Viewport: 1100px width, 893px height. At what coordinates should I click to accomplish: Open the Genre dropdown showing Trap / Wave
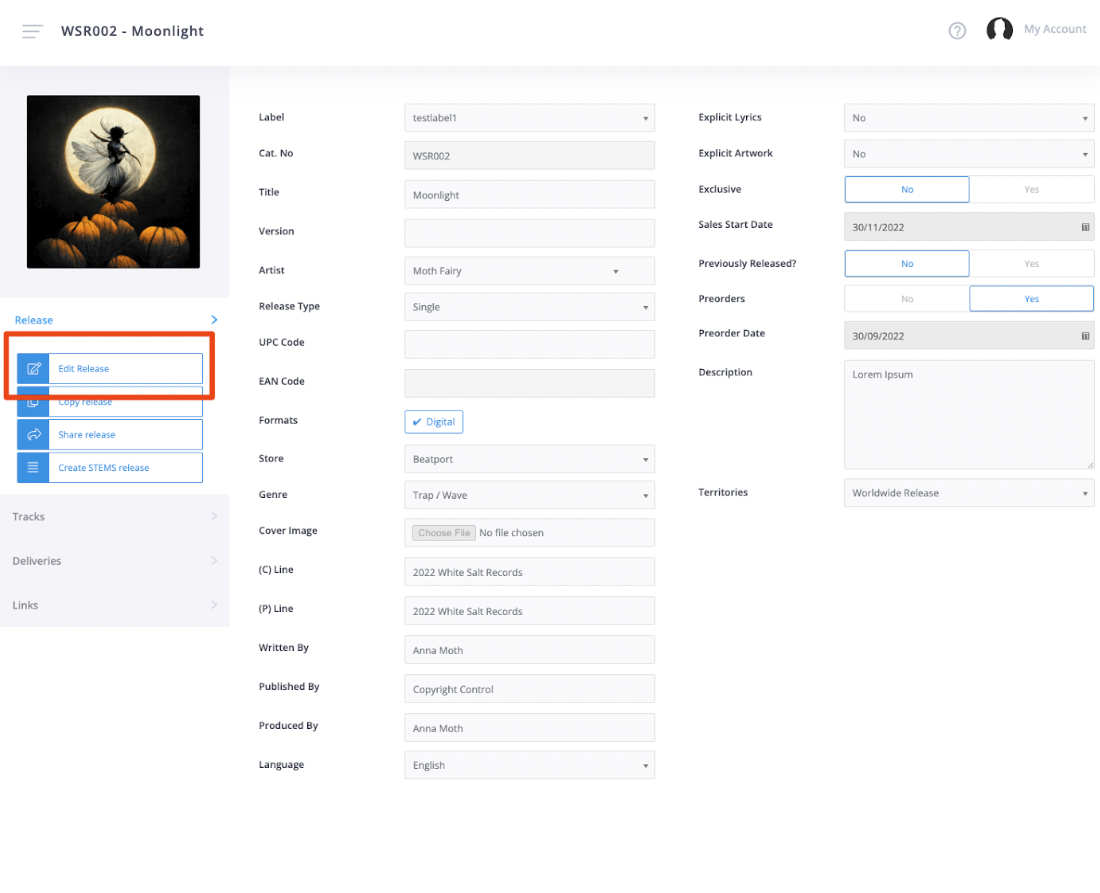pyautogui.click(x=530, y=495)
